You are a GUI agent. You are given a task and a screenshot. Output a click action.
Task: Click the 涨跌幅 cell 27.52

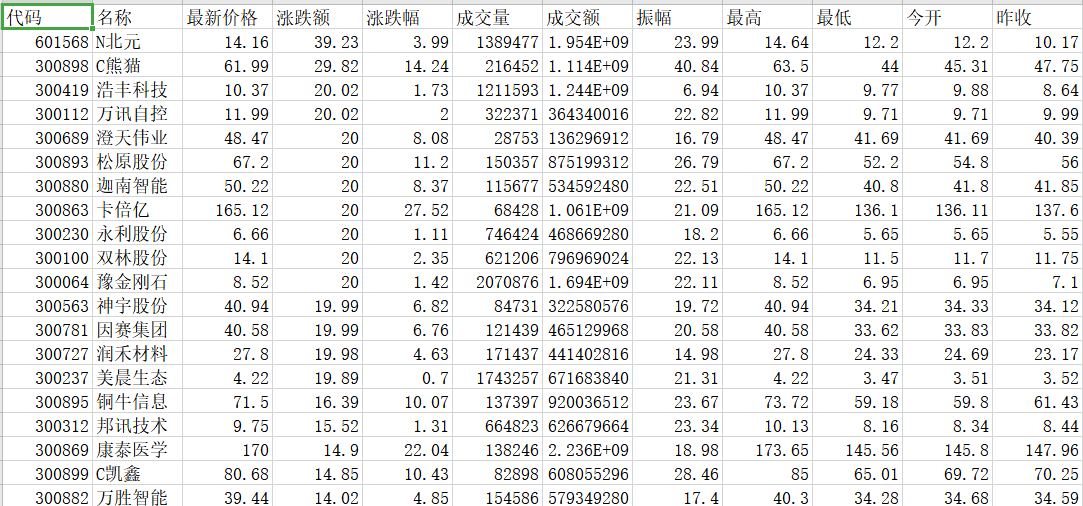(x=408, y=210)
